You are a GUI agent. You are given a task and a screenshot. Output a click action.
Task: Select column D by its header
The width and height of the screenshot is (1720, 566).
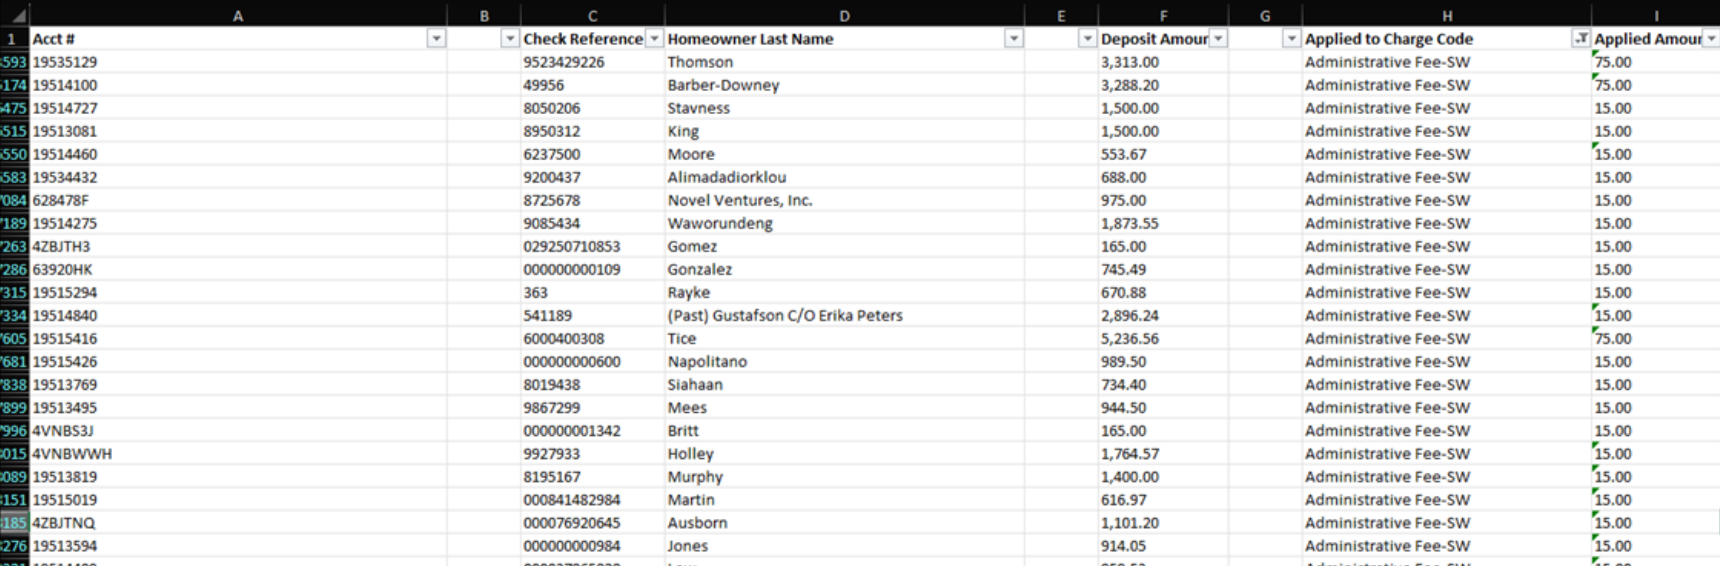point(844,16)
